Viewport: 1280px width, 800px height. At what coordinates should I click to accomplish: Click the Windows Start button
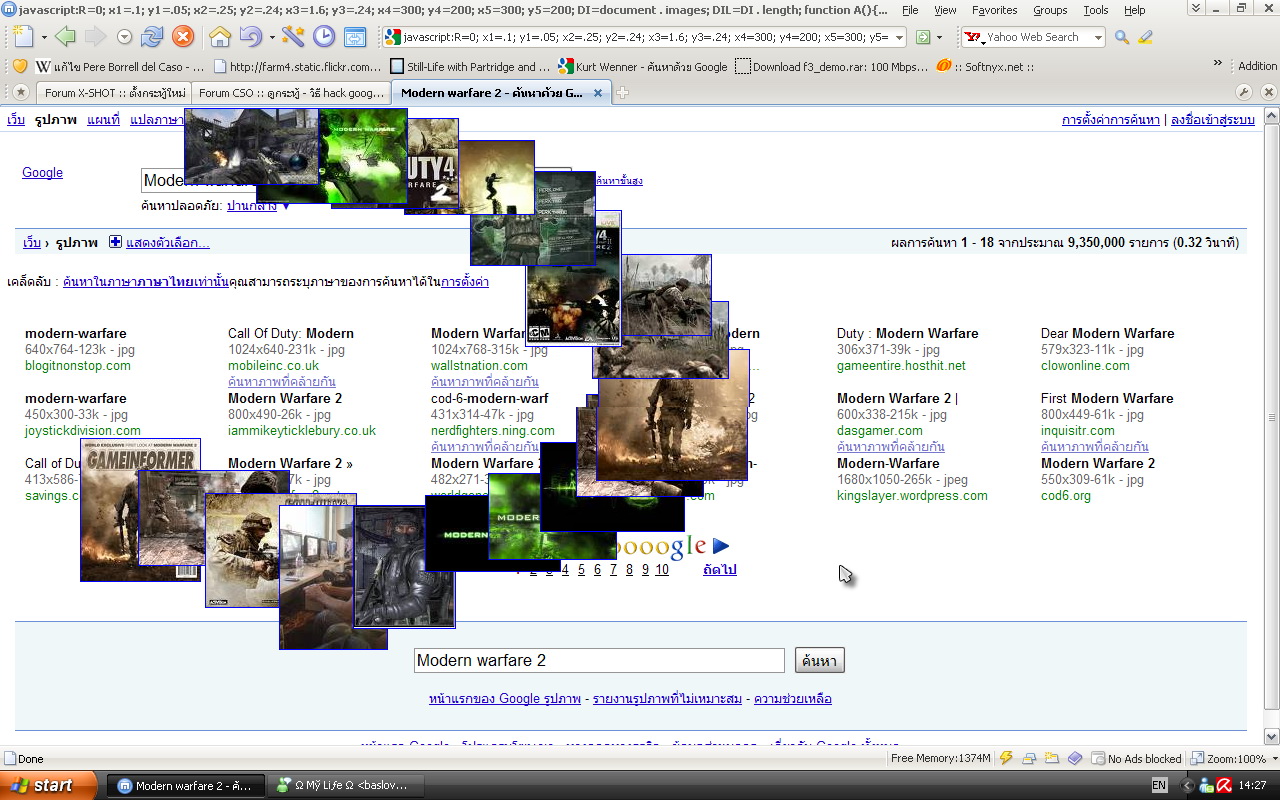point(49,785)
